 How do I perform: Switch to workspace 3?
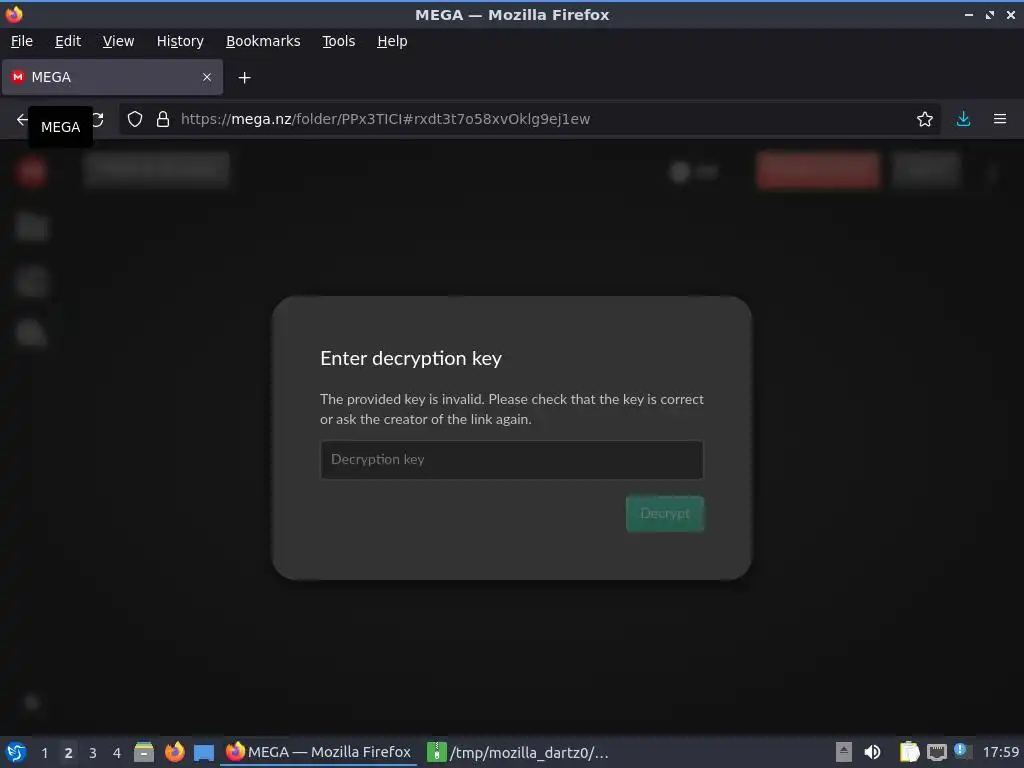[x=93, y=753]
